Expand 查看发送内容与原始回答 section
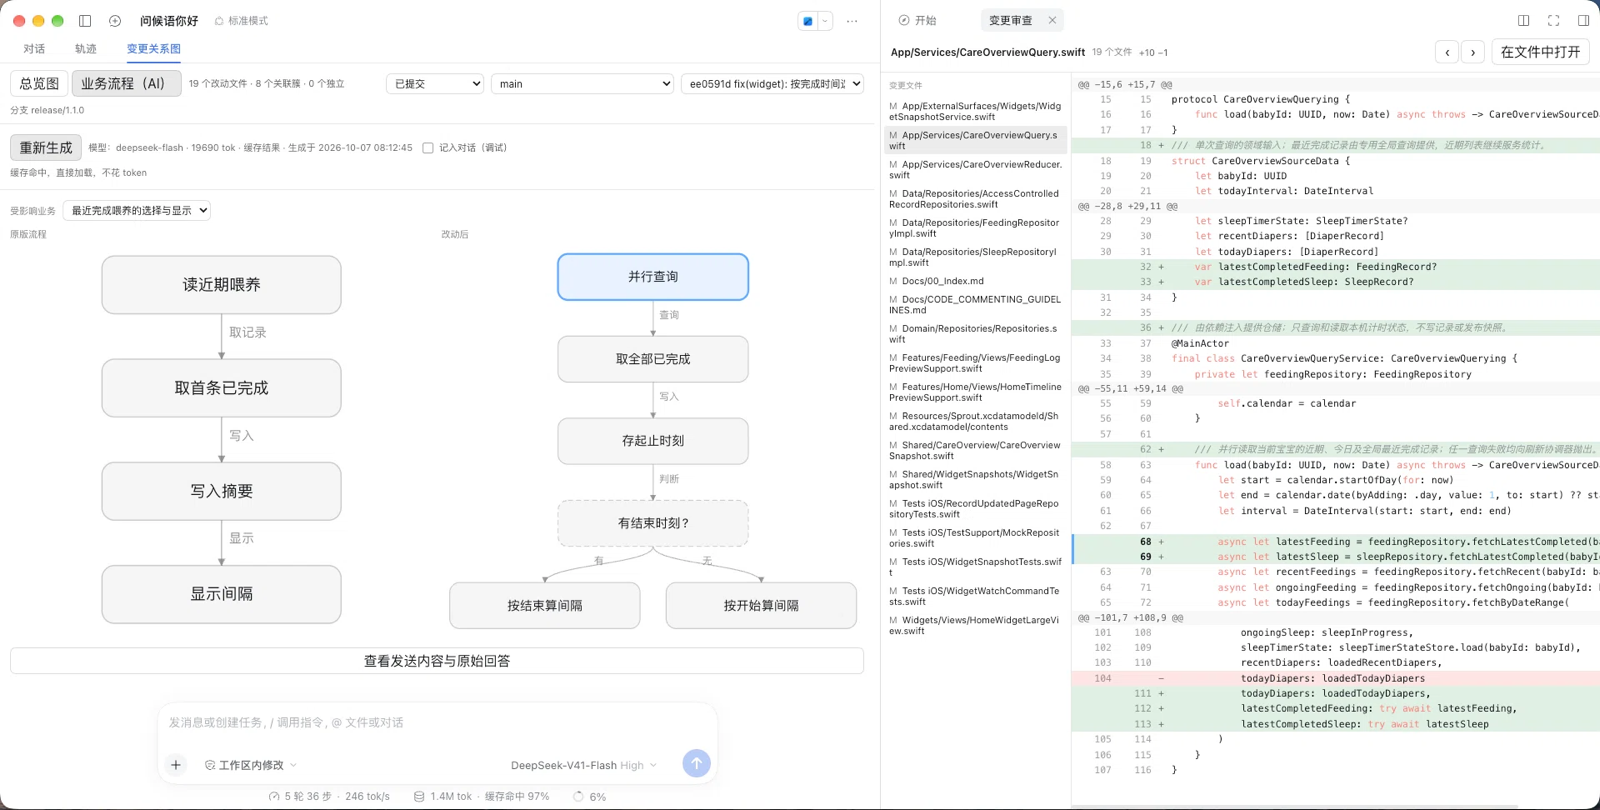This screenshot has width=1600, height=810. pos(437,661)
